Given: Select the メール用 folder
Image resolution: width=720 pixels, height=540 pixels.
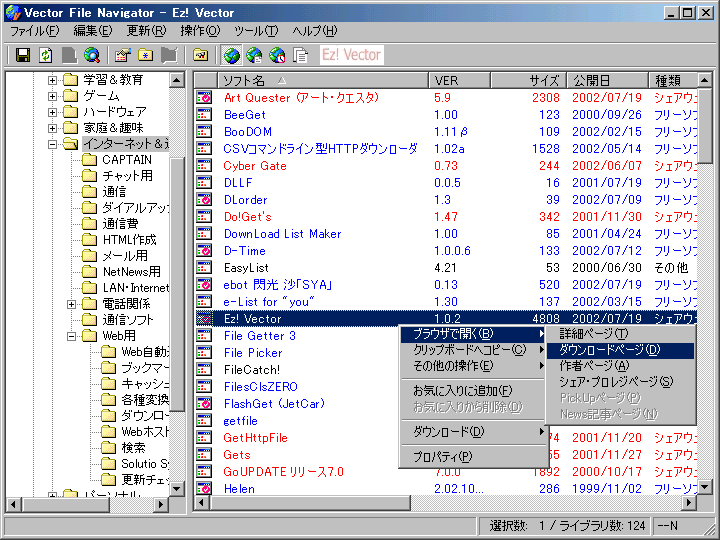Looking at the screenshot, I should (x=125, y=256).
